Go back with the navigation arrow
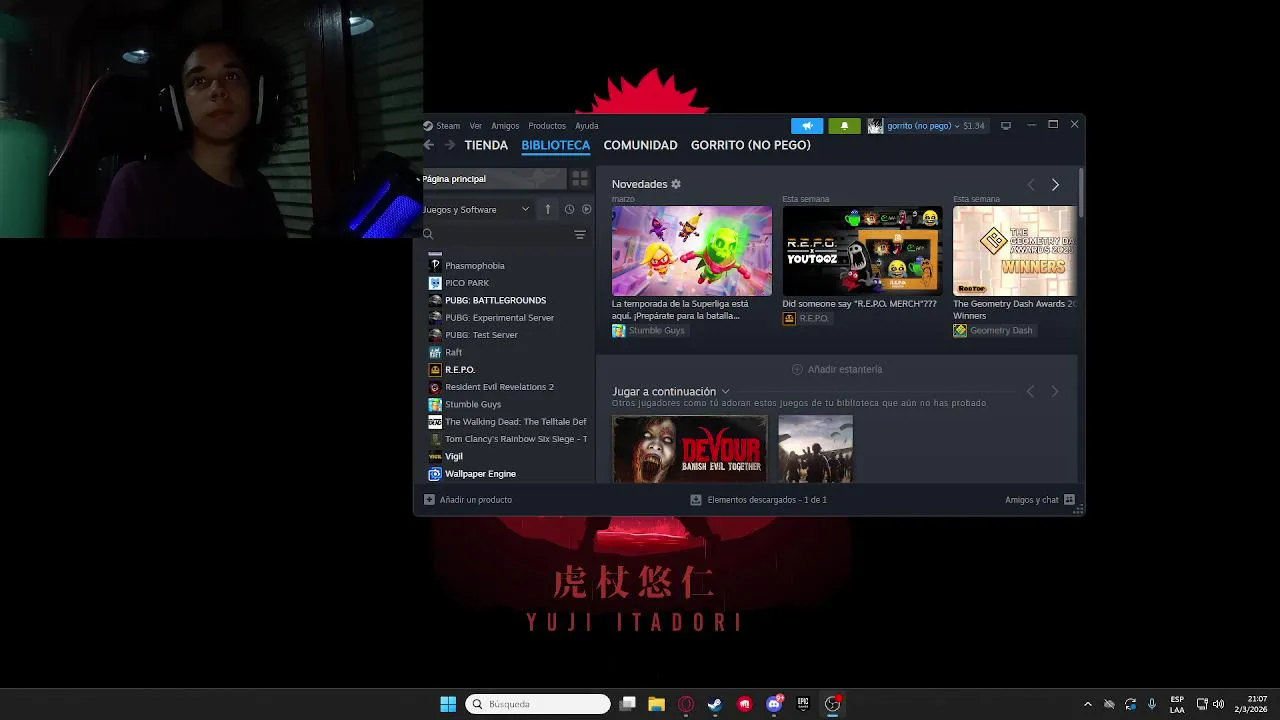Image resolution: width=1280 pixels, height=720 pixels. (x=429, y=145)
